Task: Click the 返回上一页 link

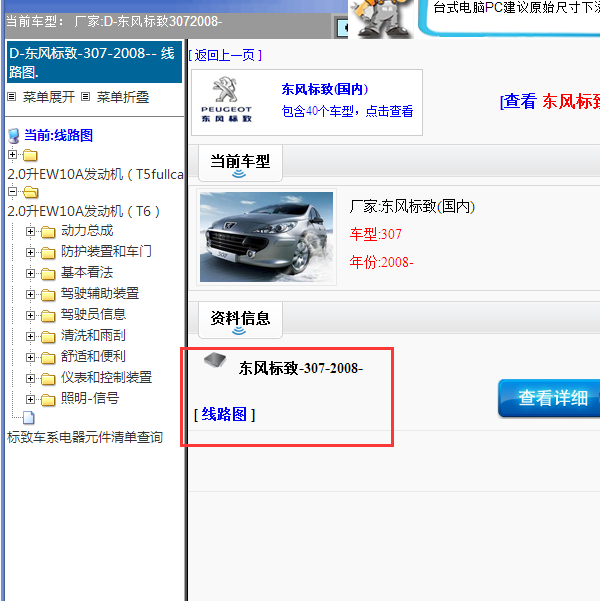Action: point(225,56)
